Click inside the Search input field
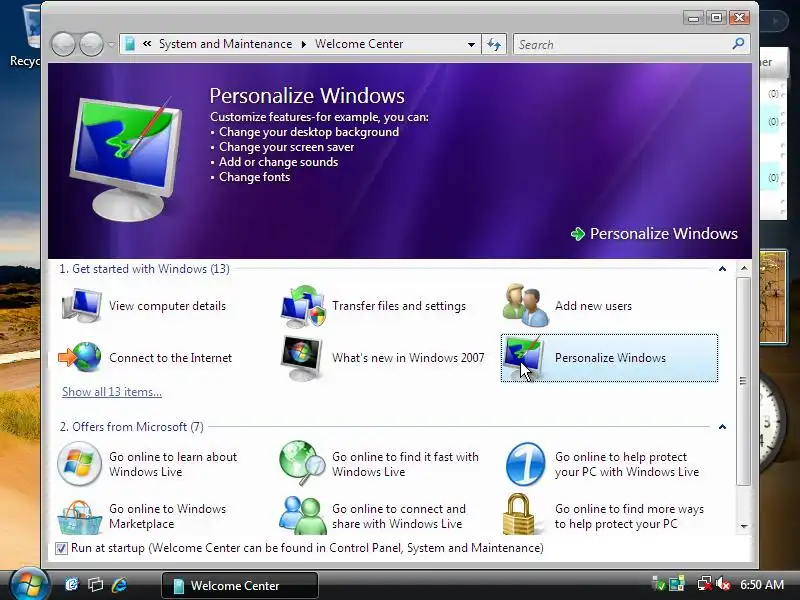Viewport: 800px width, 600px height. pos(622,44)
